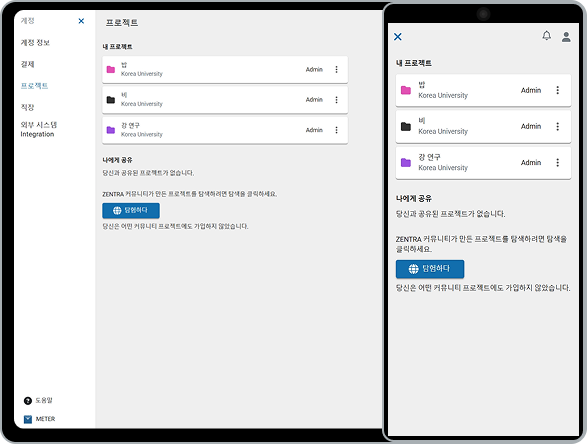Click the pink folder icon in tablet list

(111, 70)
